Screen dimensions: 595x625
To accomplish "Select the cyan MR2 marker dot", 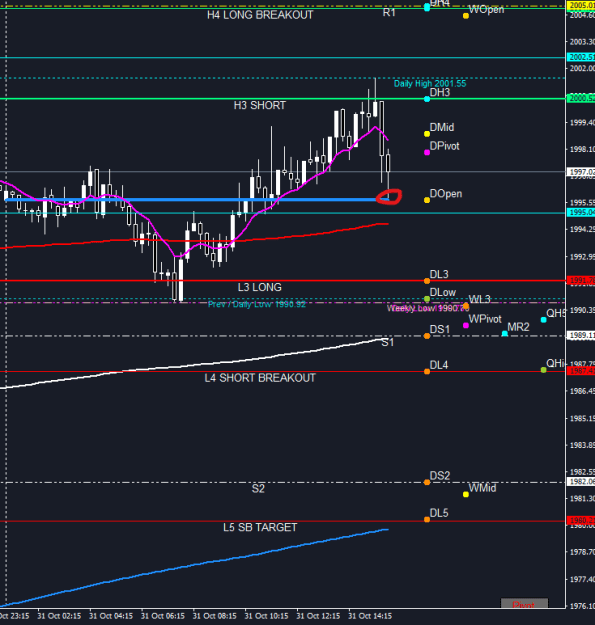I will click(x=505, y=333).
